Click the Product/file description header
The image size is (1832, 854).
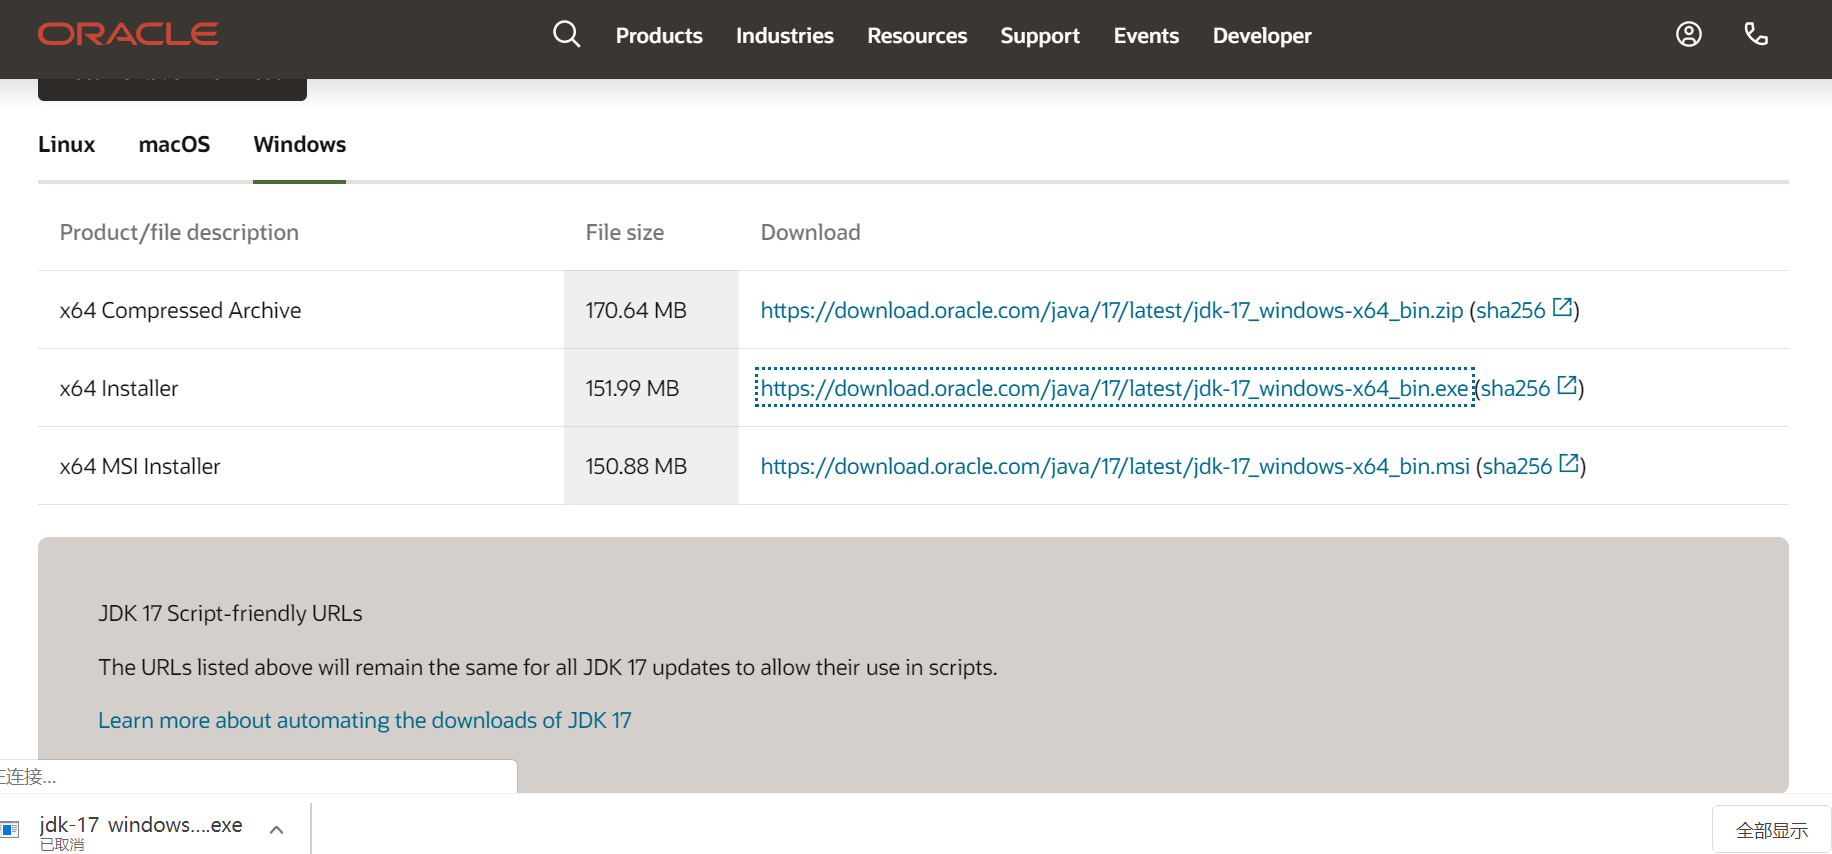179,232
